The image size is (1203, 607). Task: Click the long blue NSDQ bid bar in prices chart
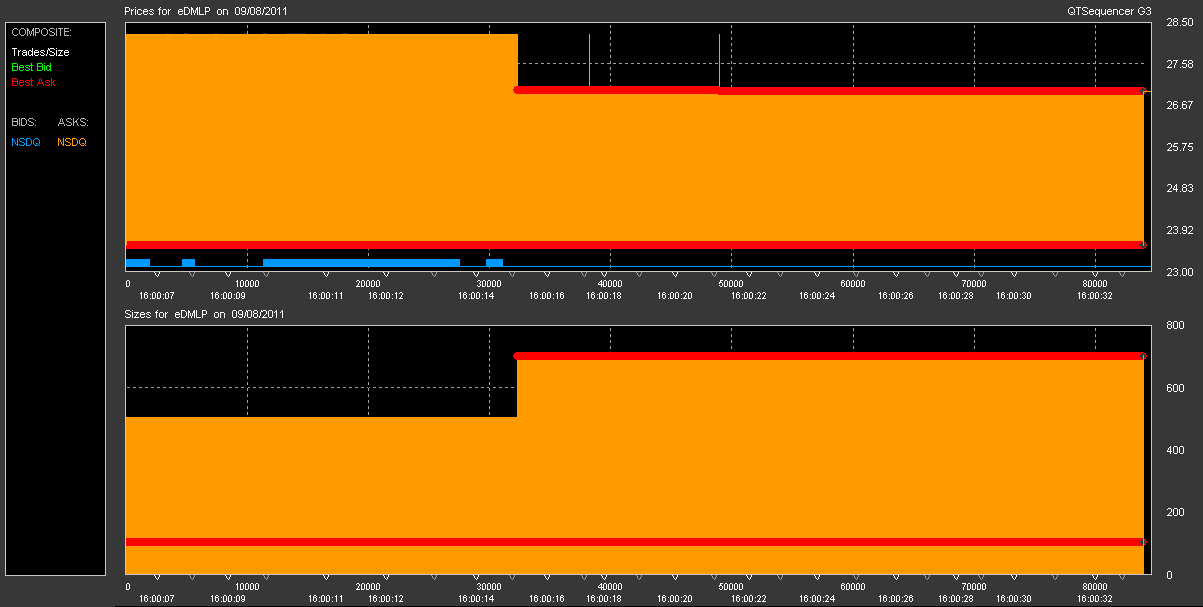tap(361, 262)
